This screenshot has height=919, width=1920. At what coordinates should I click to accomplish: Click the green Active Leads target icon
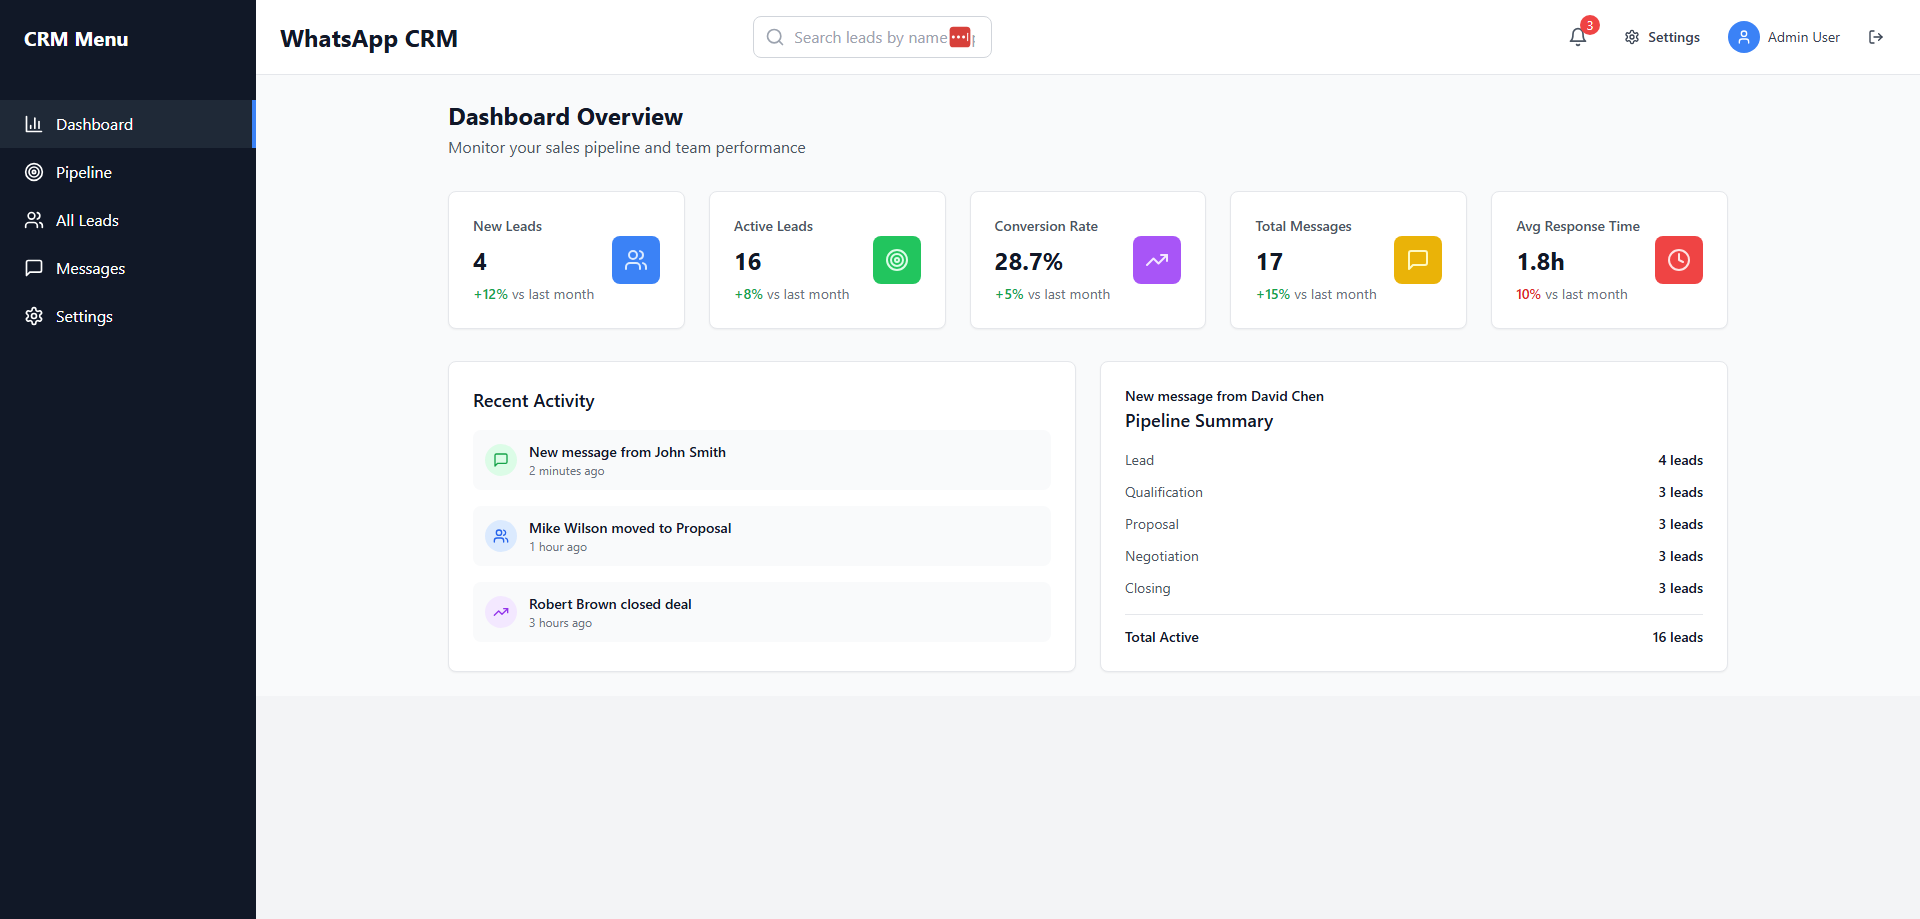(x=896, y=260)
